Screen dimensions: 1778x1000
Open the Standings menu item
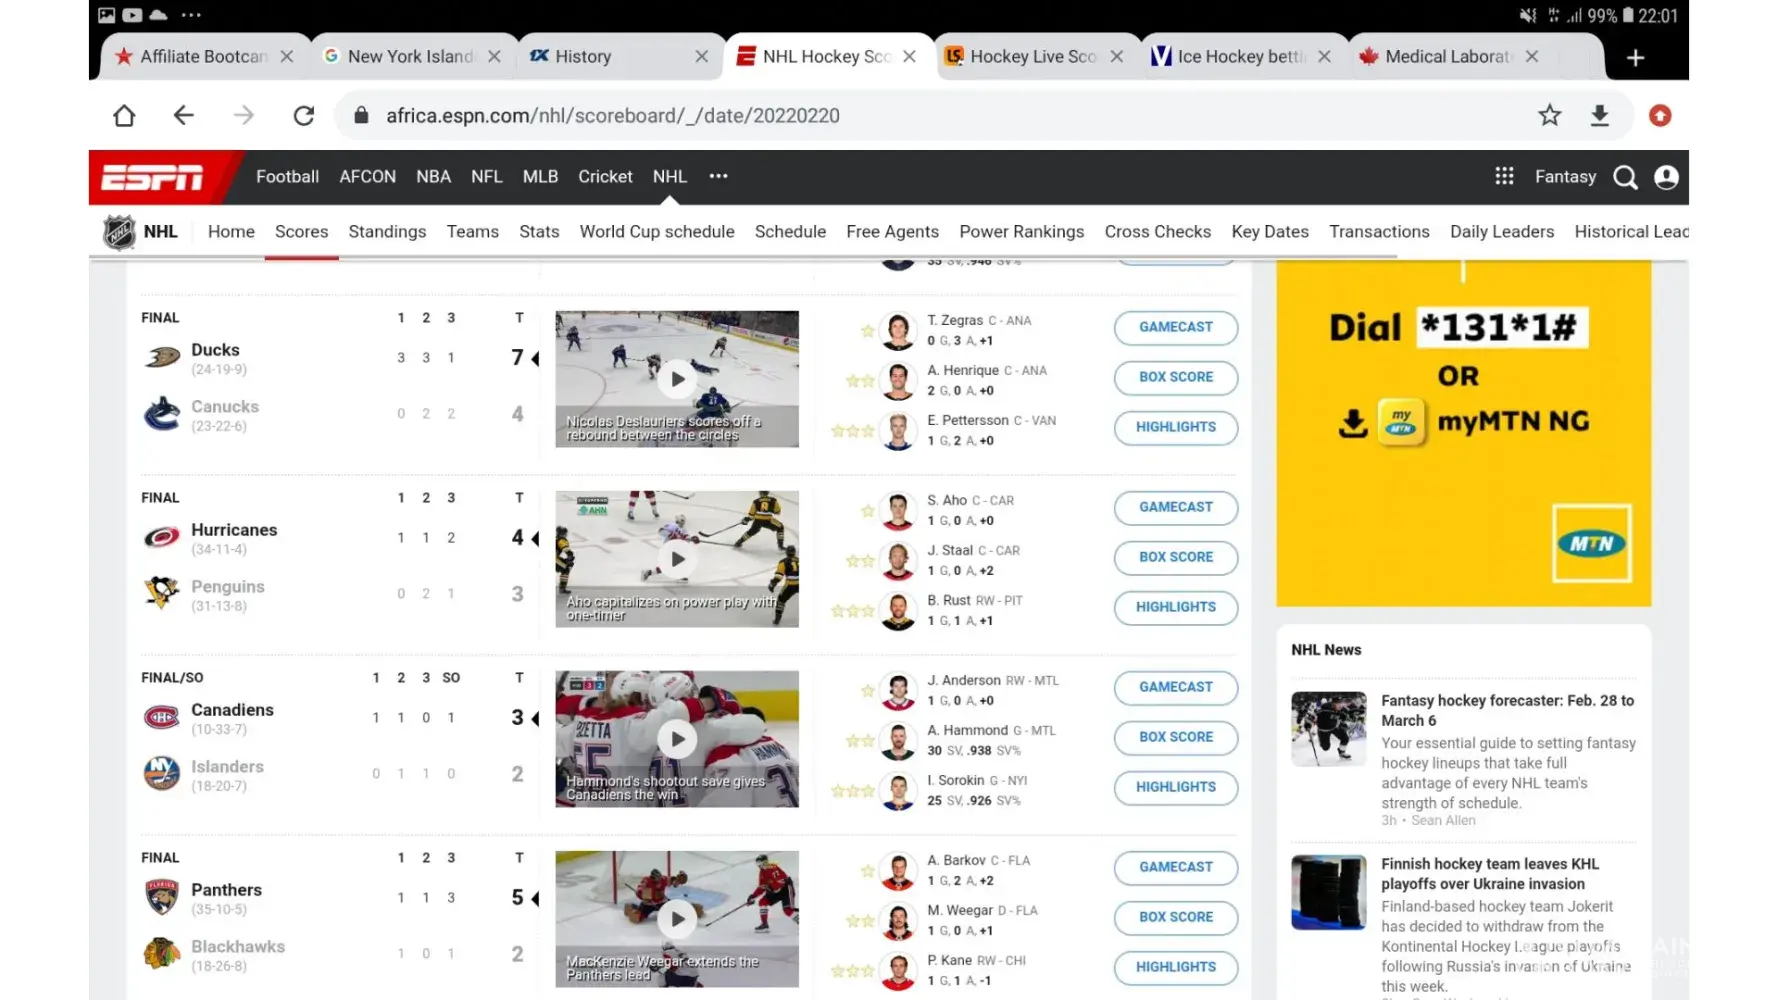click(387, 232)
